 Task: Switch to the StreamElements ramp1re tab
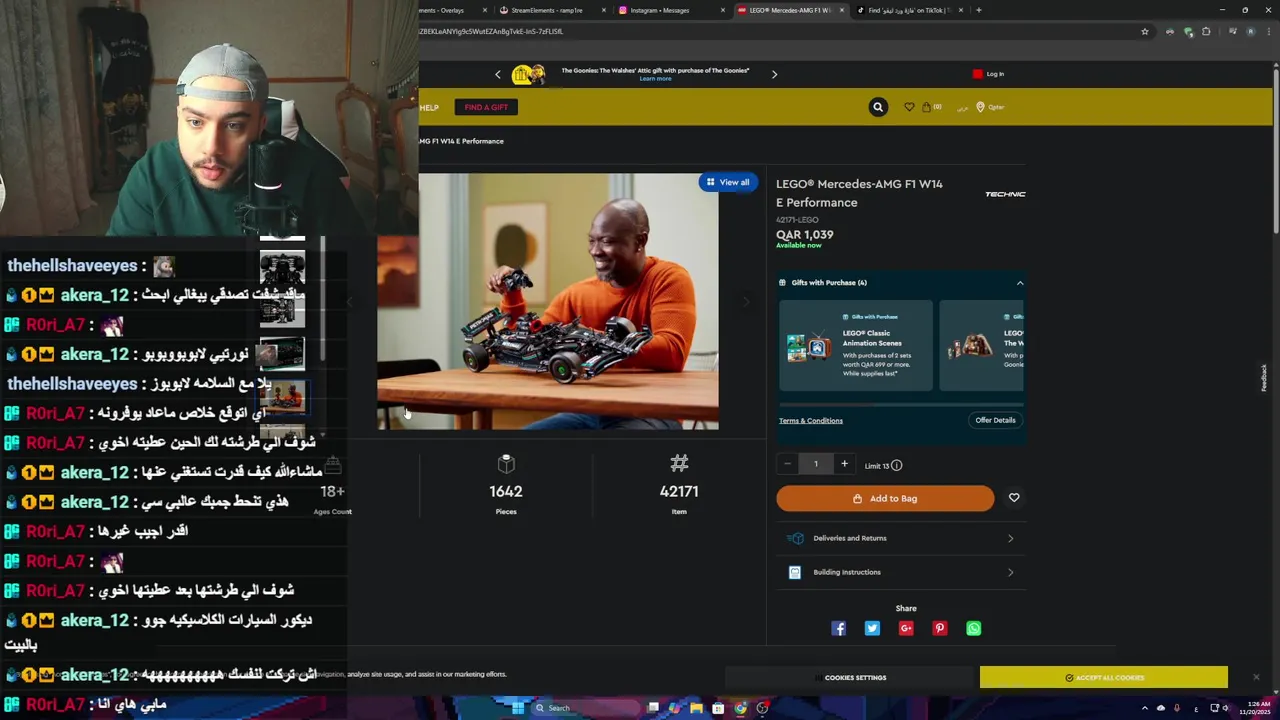click(553, 10)
